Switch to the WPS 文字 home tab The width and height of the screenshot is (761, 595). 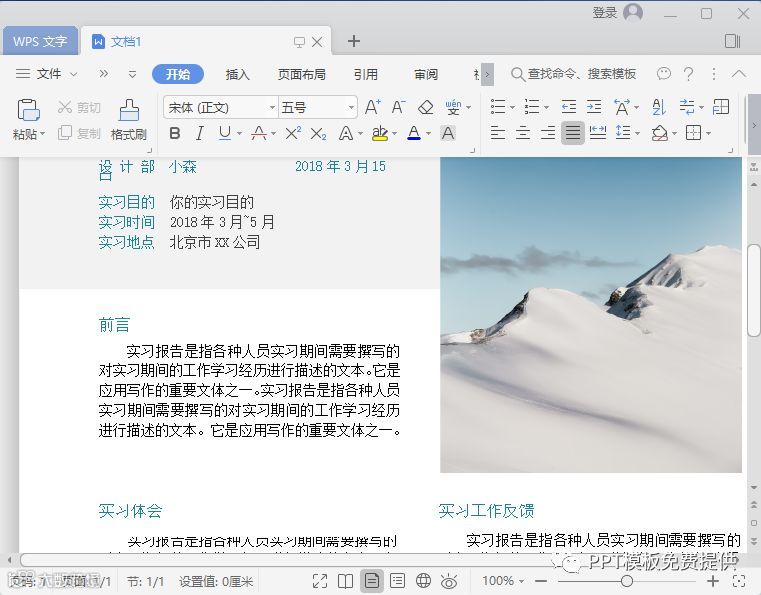tap(40, 41)
